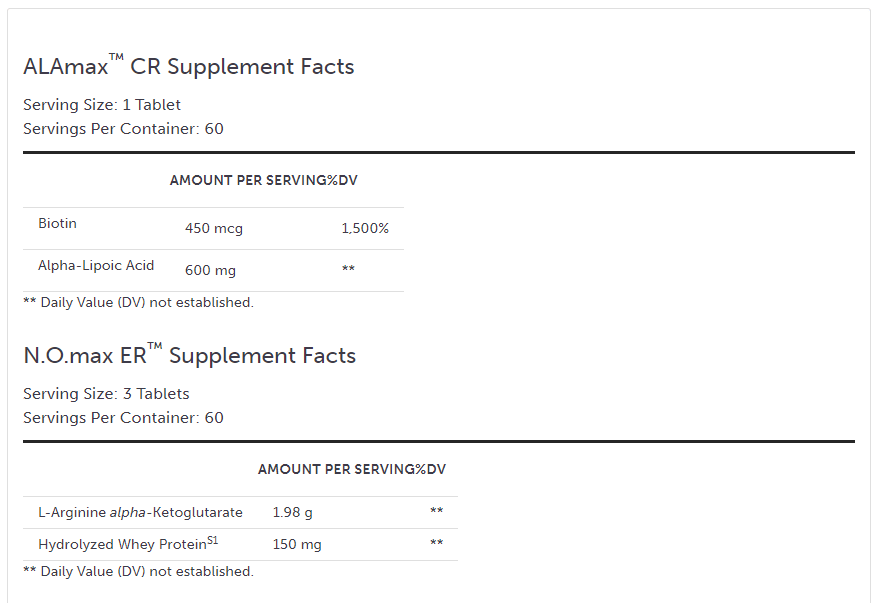
Task: Select the 150 mg amount value
Action: pos(297,545)
